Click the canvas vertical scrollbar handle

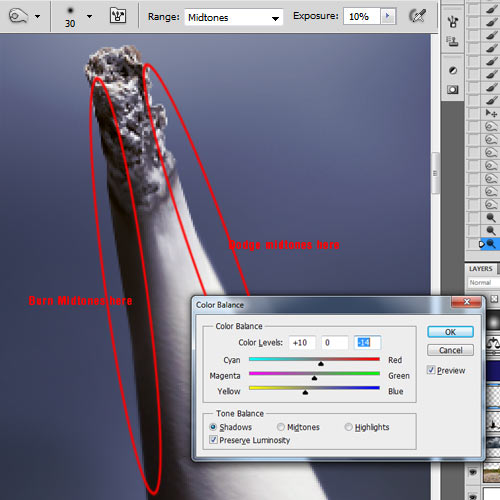pyautogui.click(x=435, y=173)
